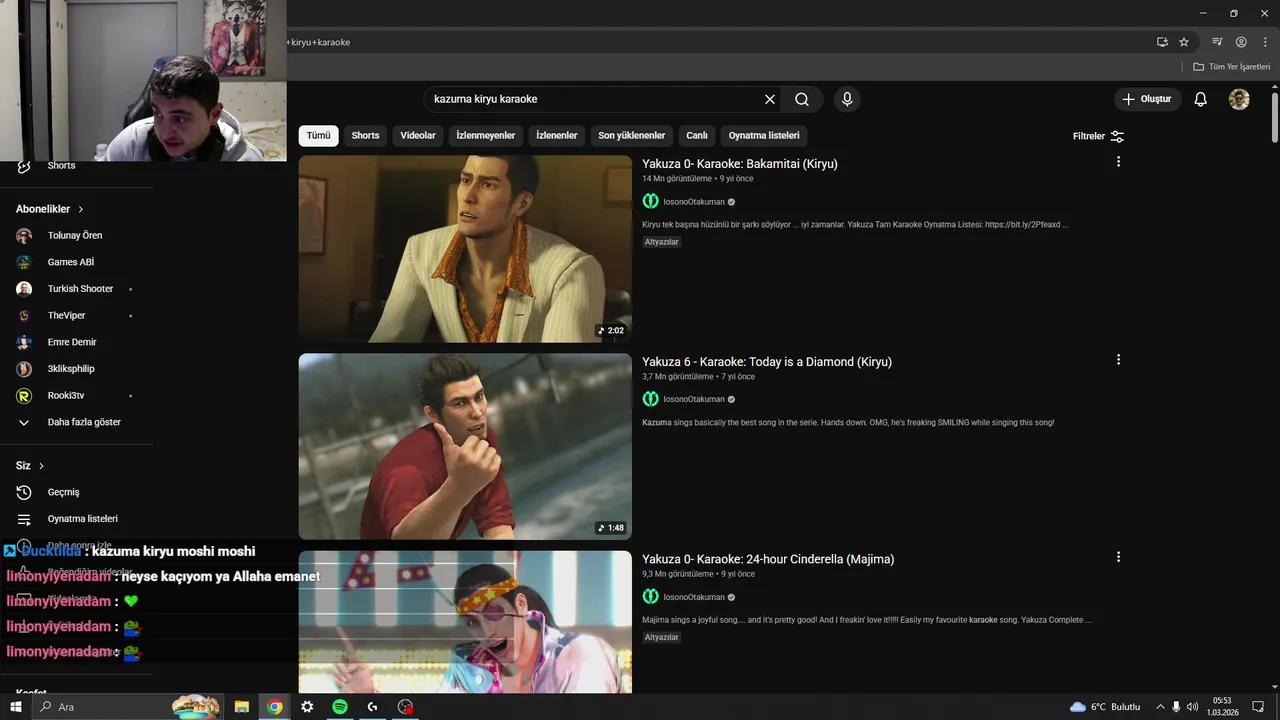This screenshot has width=1280, height=720.
Task: Click title Yakuza 0- Karaoke: 24-hour Cinderella
Action: click(x=768, y=559)
